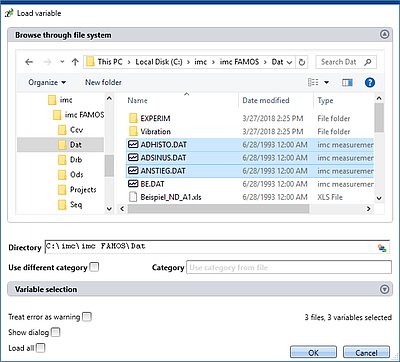Click the Search Dat field
Image resolution: width=400 pixels, height=362 pixels.
point(347,62)
